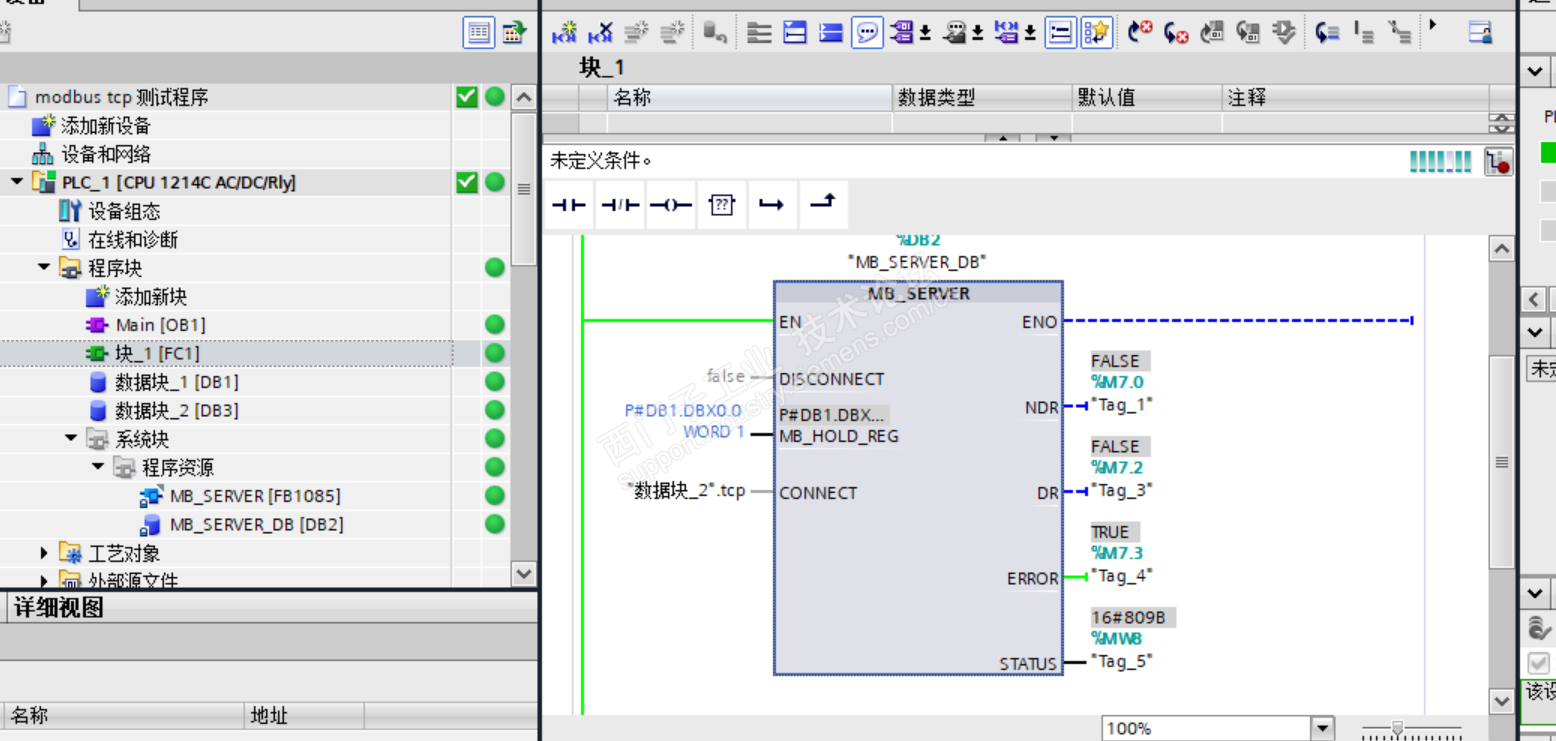
Task: Click the go to next error icon
Action: [1176, 33]
